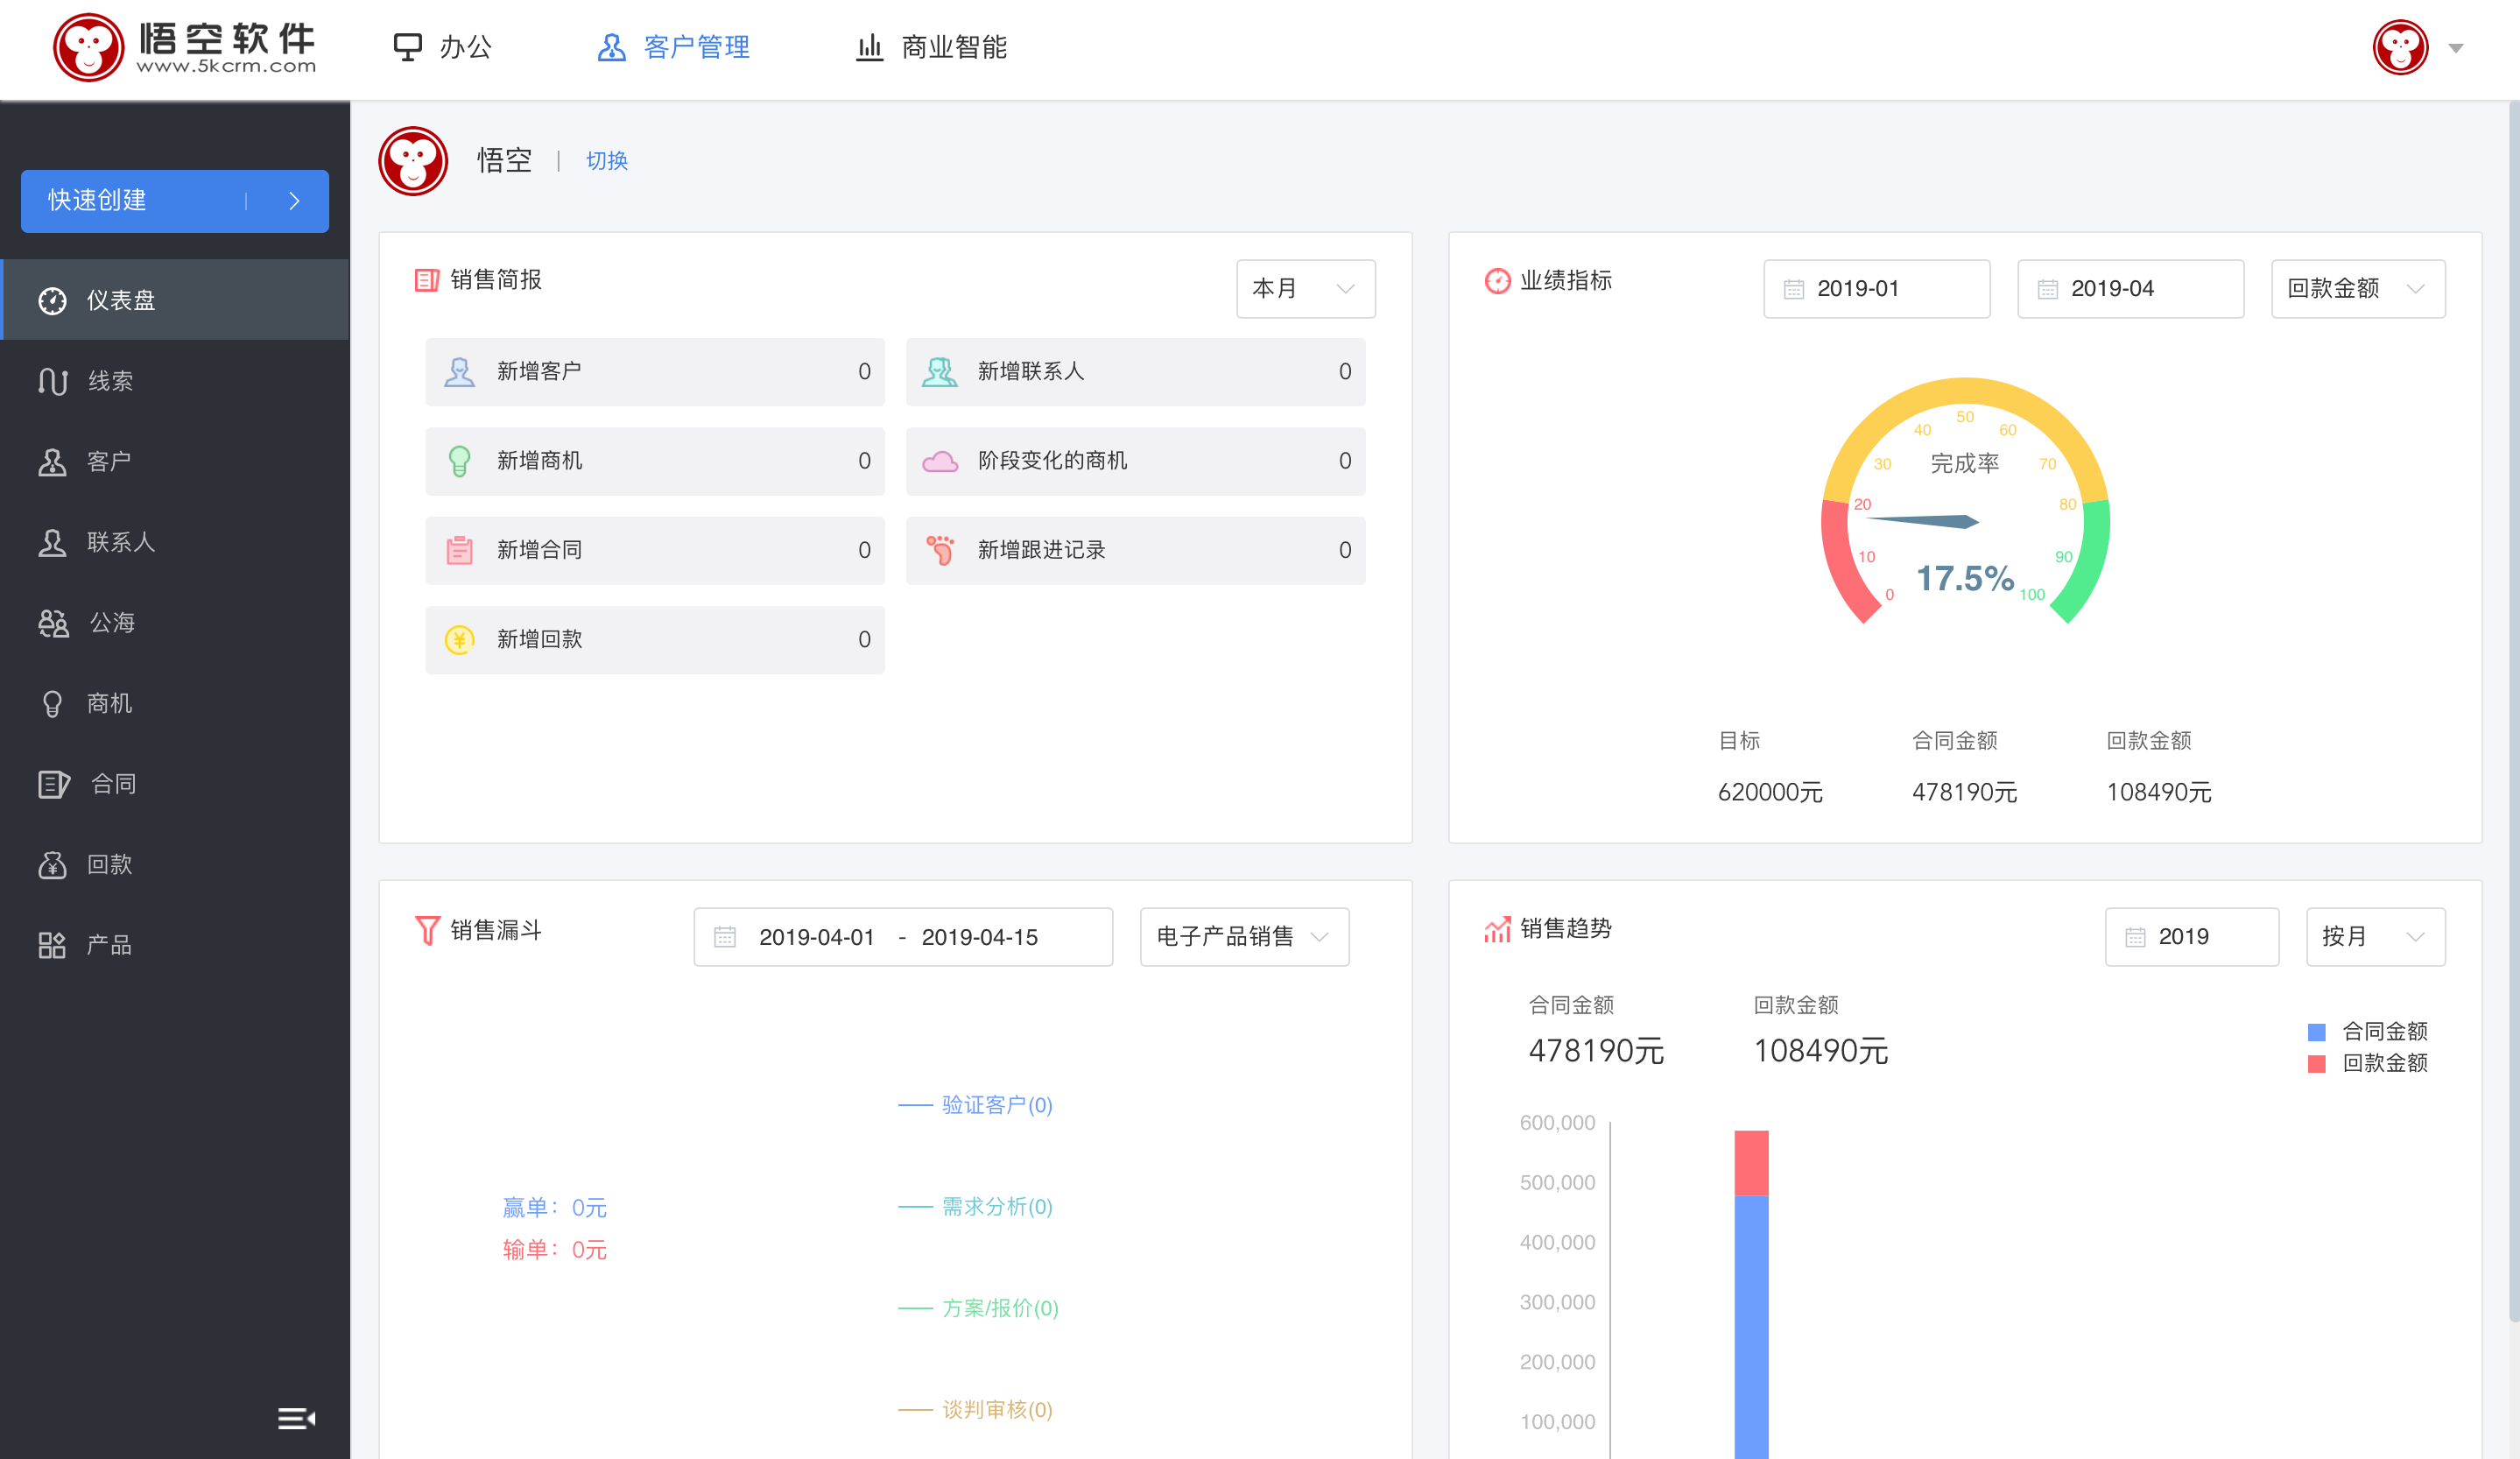Select 仪表盘 in the sidebar

(175, 300)
